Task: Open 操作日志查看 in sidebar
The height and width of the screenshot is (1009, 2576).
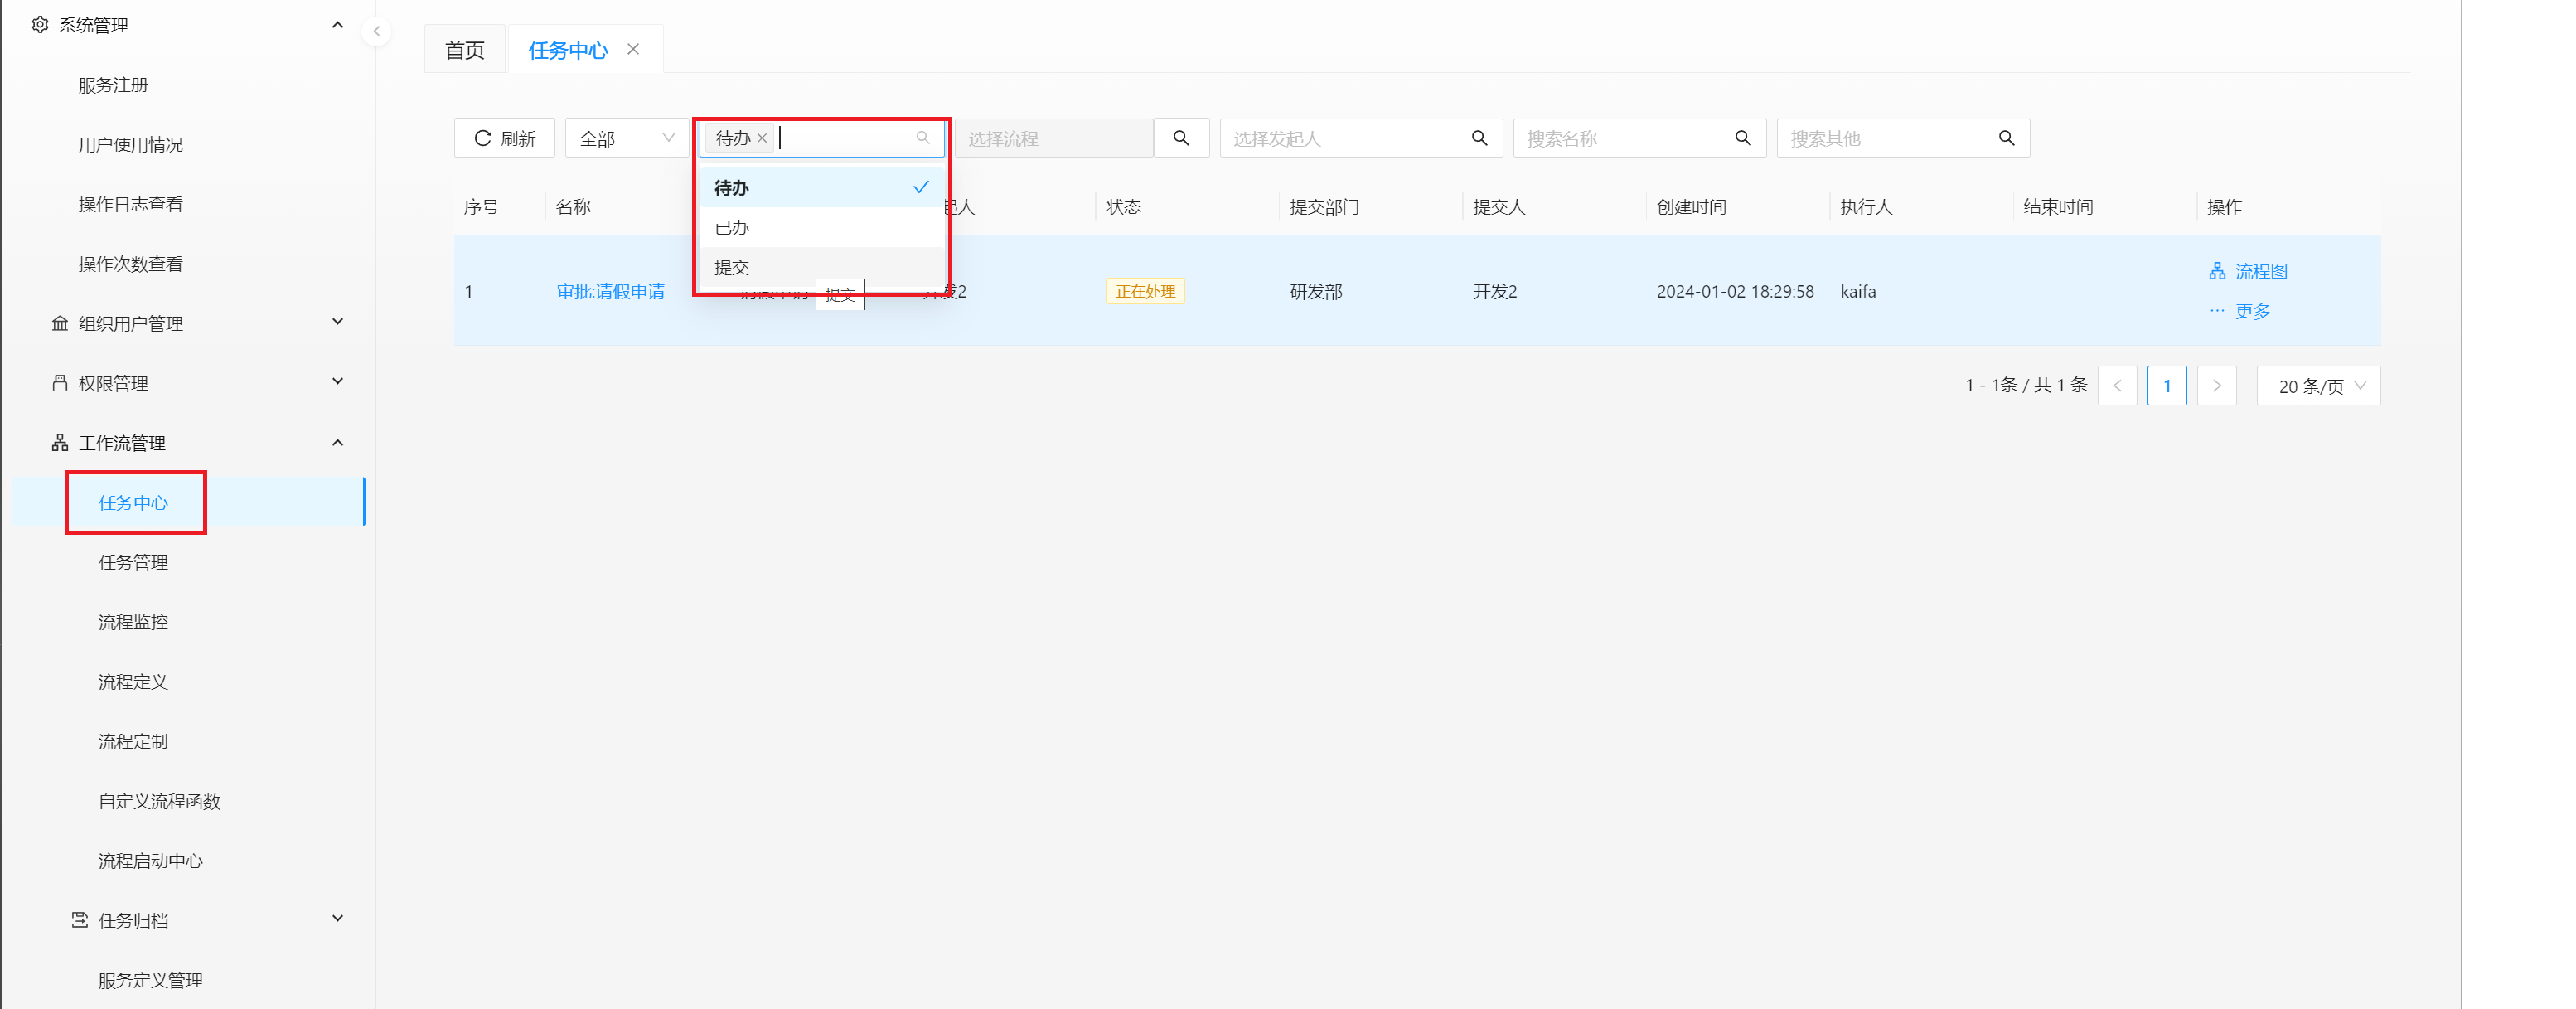Action: pyautogui.click(x=130, y=204)
